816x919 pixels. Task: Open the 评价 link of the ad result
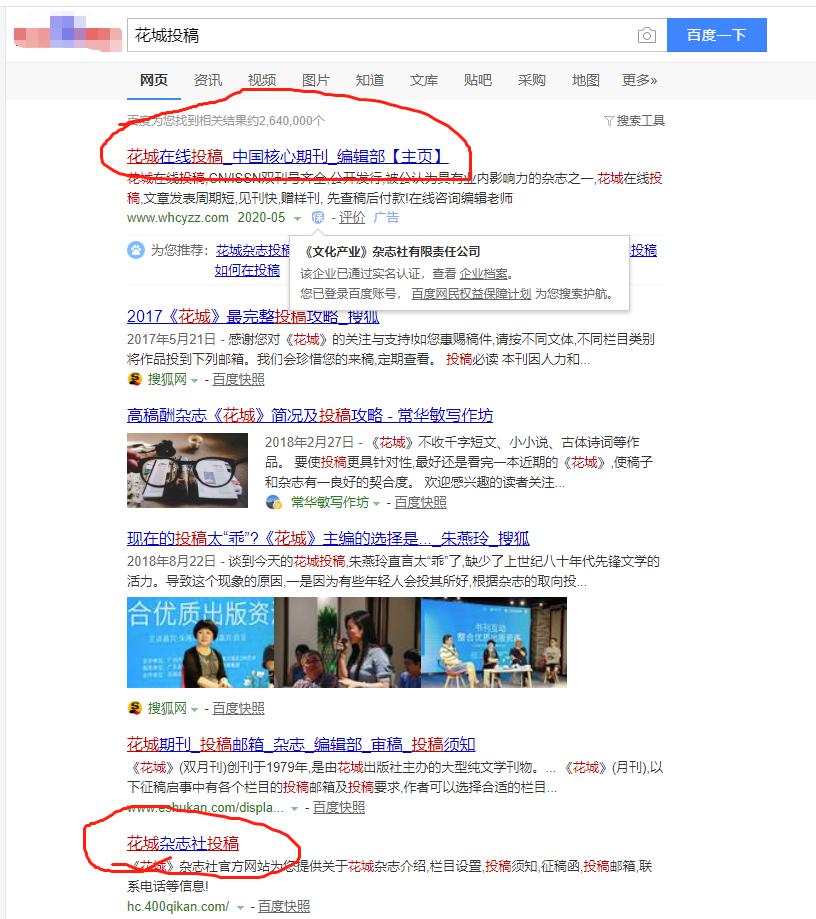click(352, 217)
